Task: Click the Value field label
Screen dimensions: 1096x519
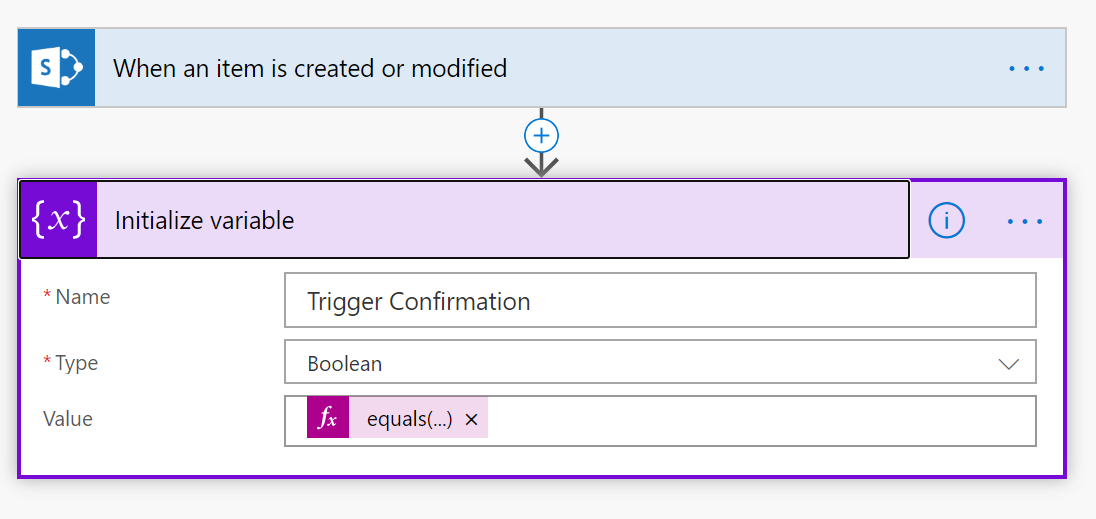Action: [x=68, y=419]
